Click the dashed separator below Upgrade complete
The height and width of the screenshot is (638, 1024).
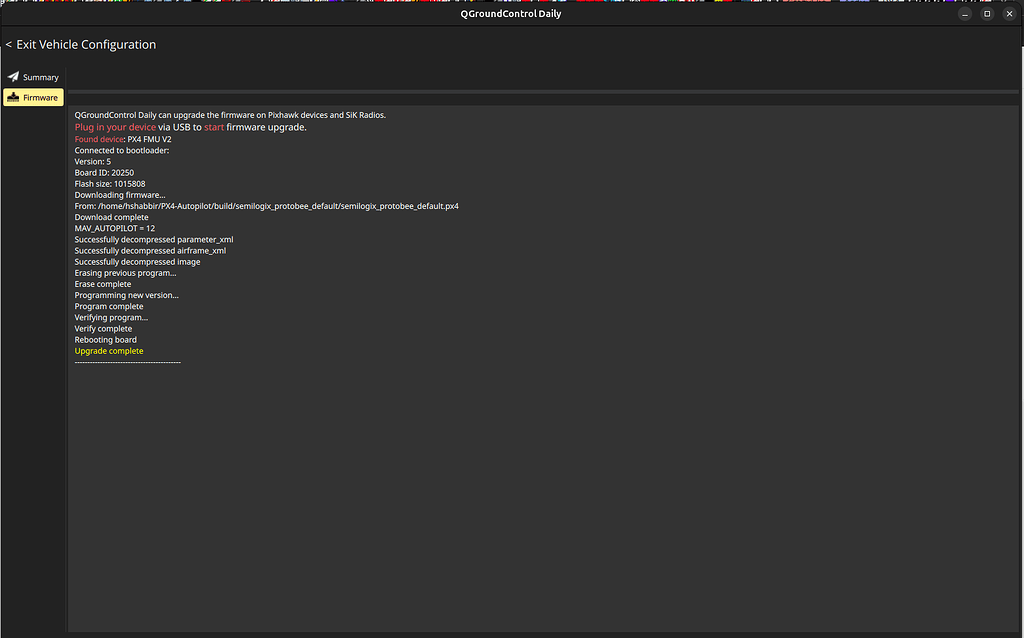(x=127, y=362)
